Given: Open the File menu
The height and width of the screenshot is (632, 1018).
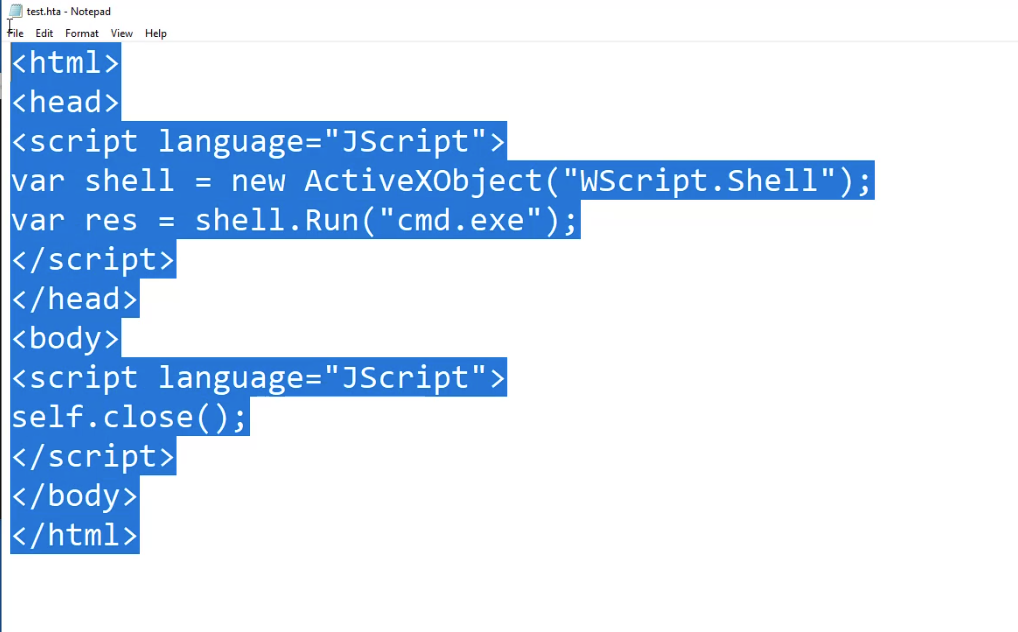Looking at the screenshot, I should click(x=16, y=33).
